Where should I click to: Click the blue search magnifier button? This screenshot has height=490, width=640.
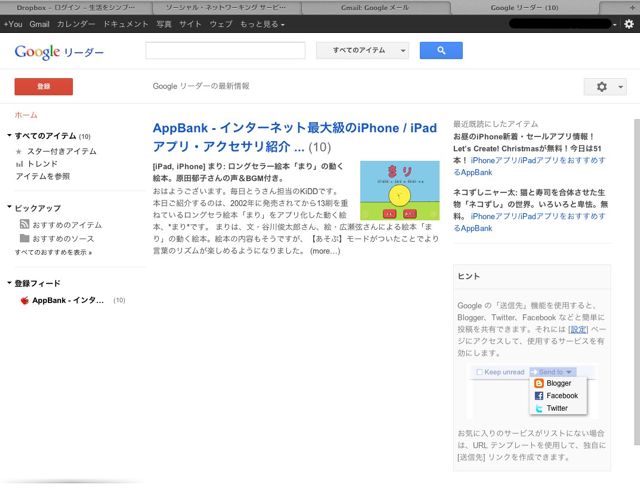click(x=441, y=50)
